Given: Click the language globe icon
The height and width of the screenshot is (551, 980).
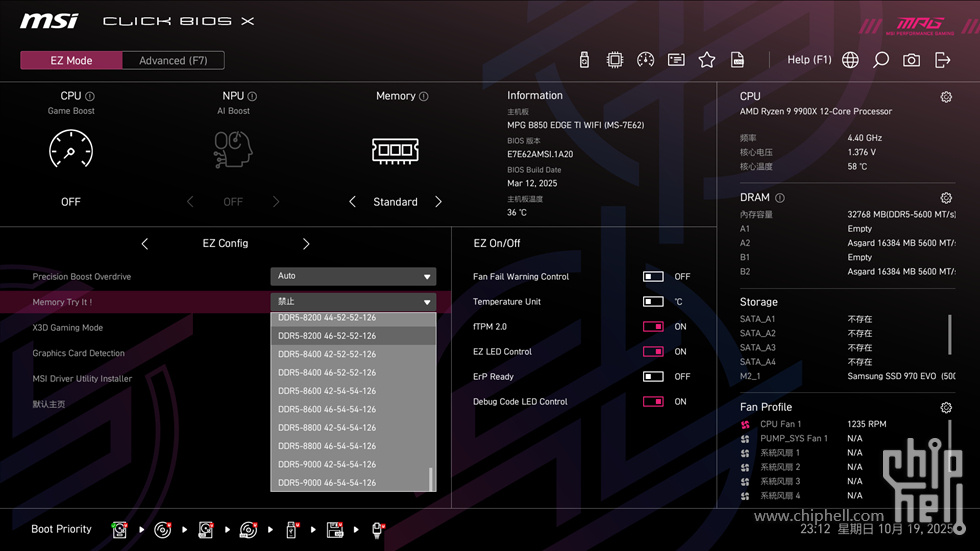Looking at the screenshot, I should (x=850, y=60).
